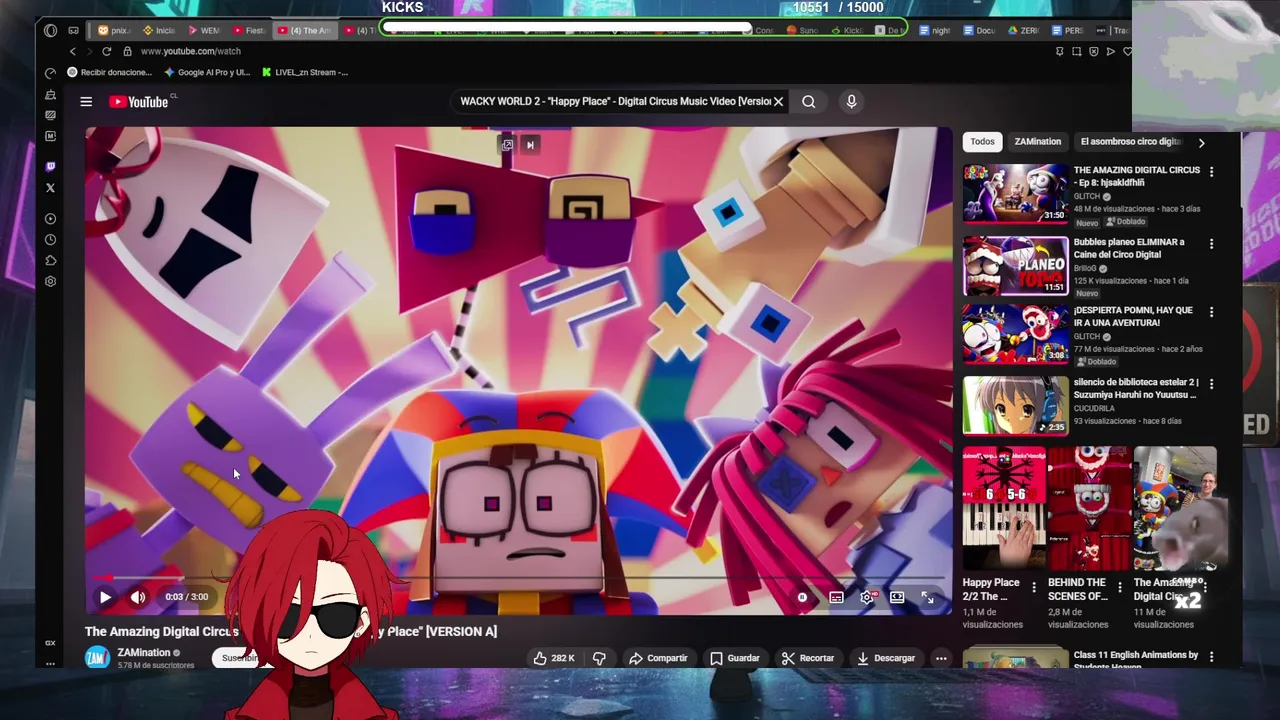Mute the video volume speaker
This screenshot has width=1280, height=720.
[138, 597]
